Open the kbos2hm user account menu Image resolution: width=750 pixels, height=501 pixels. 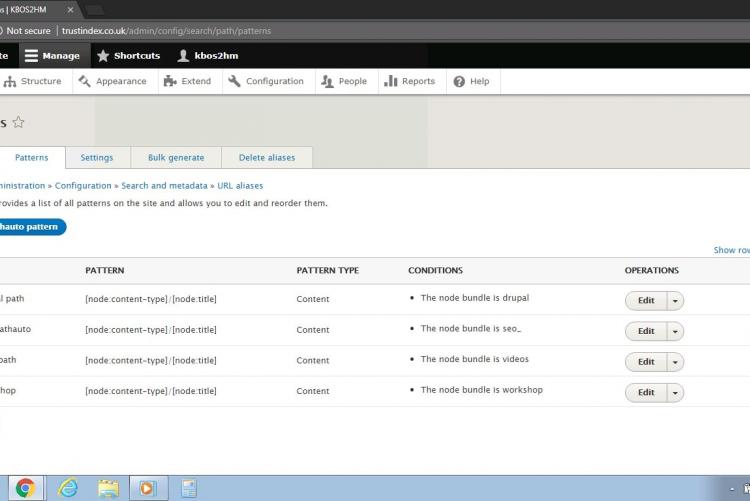208,56
